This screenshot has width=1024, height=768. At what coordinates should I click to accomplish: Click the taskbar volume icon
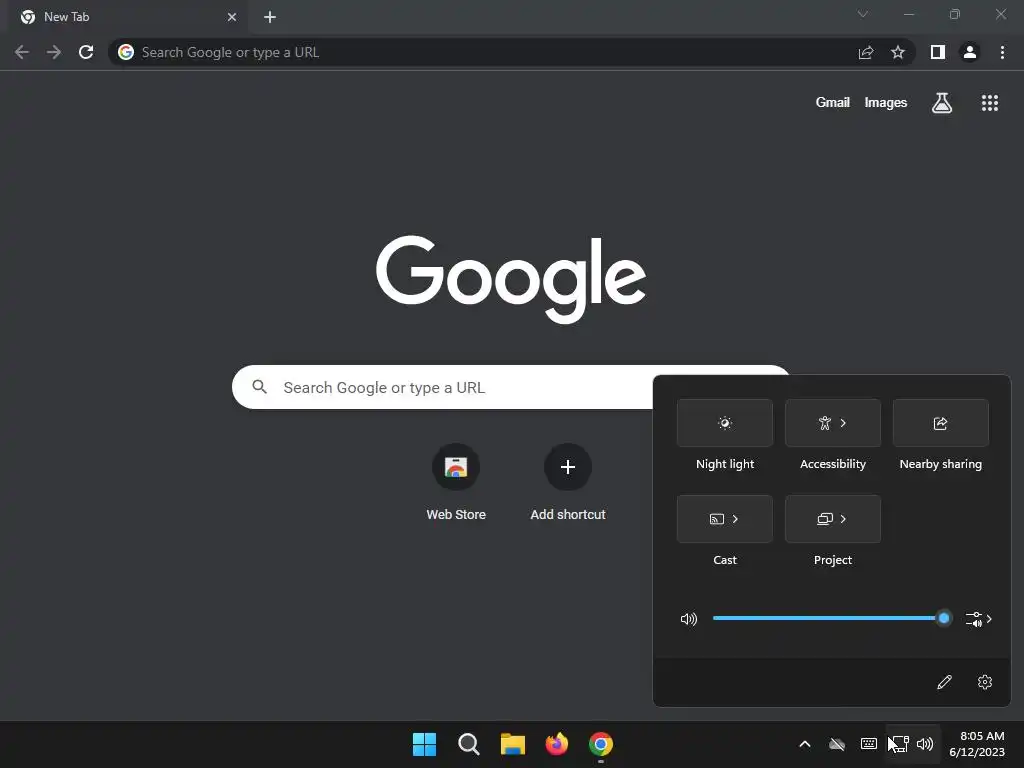[x=925, y=744]
